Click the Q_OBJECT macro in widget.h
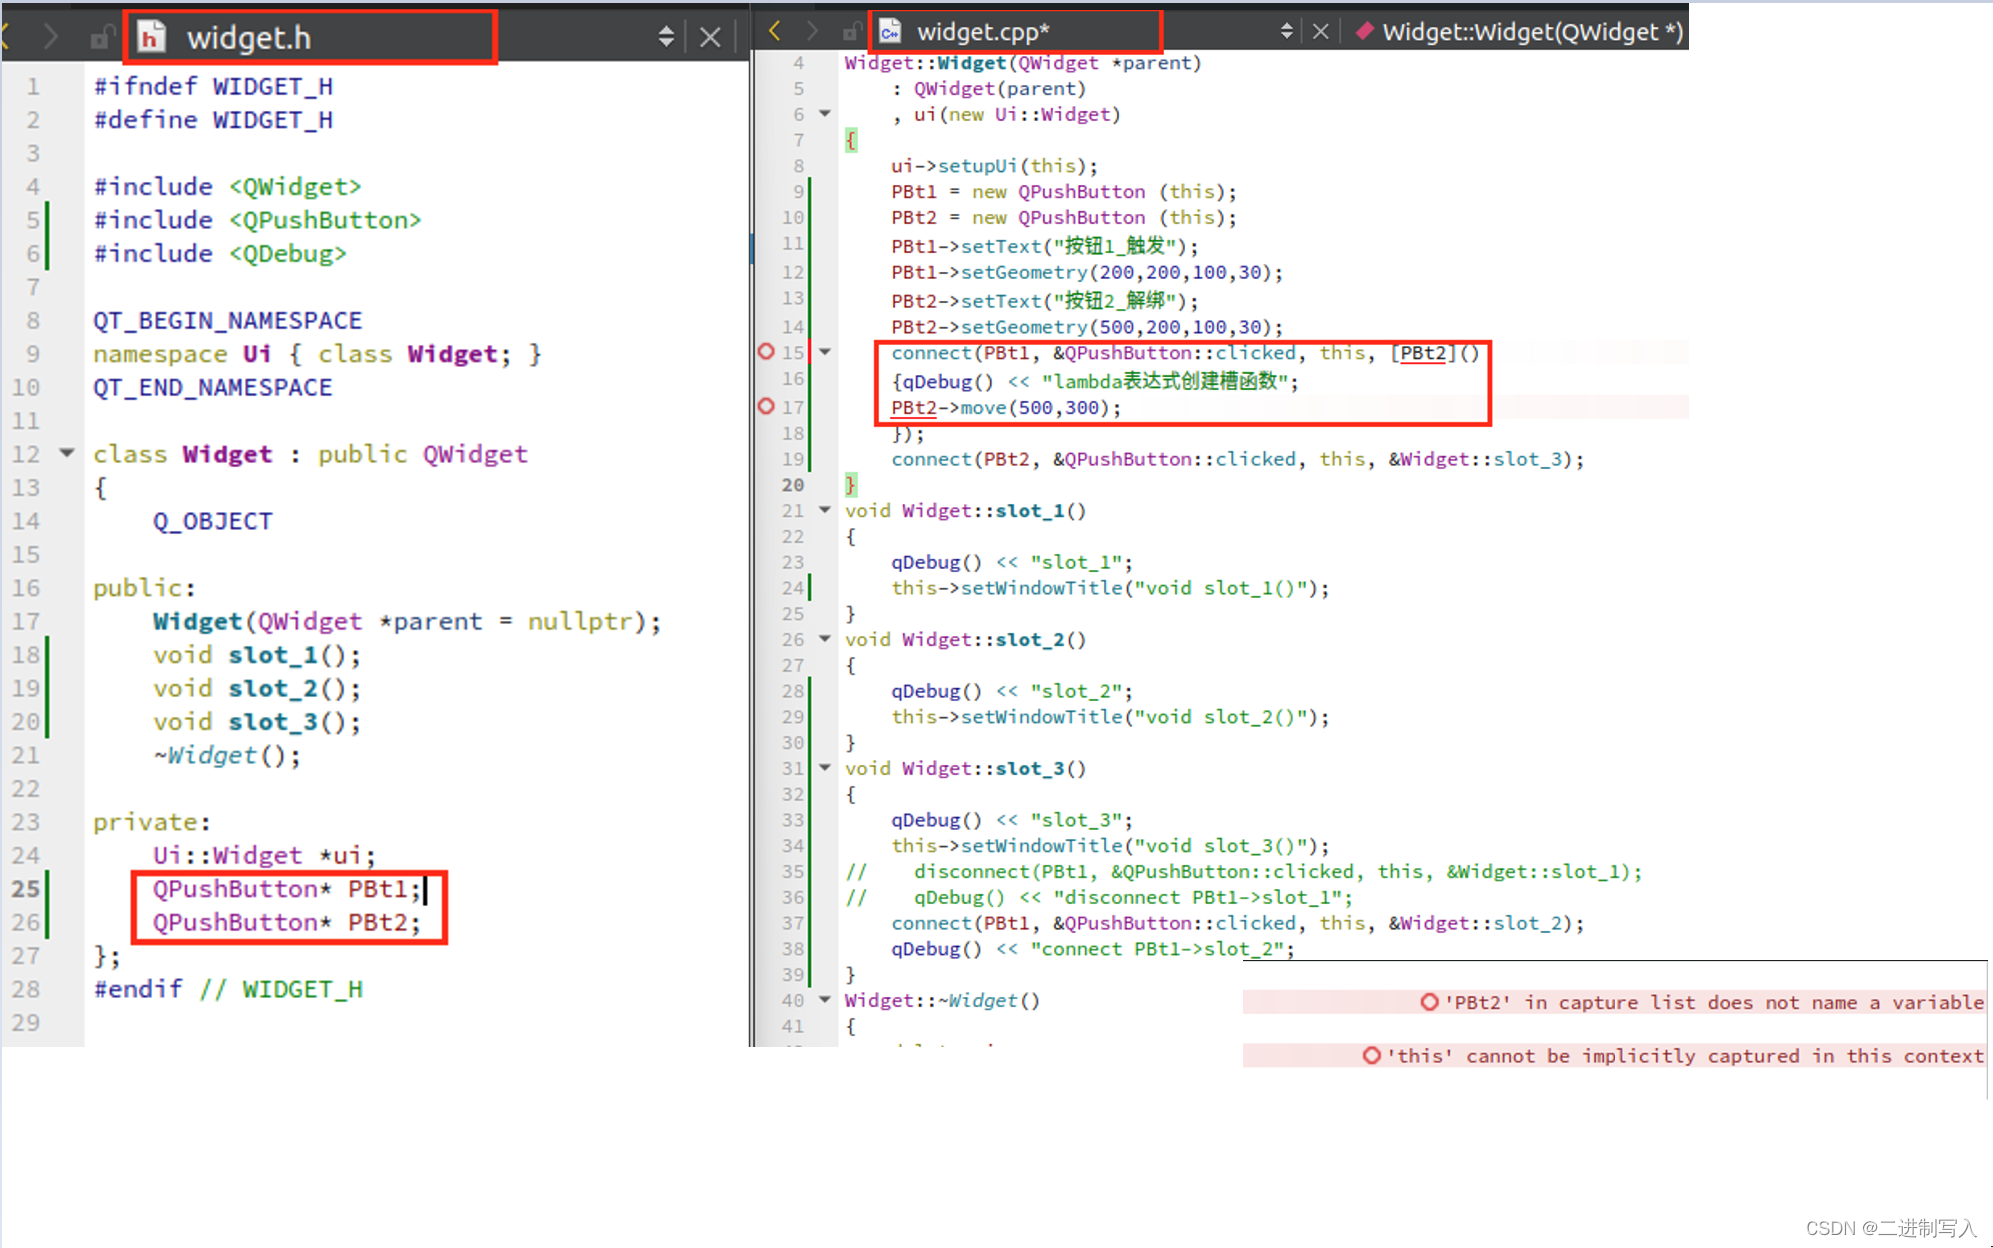Screen dimensions: 1993x1248 click(212, 521)
